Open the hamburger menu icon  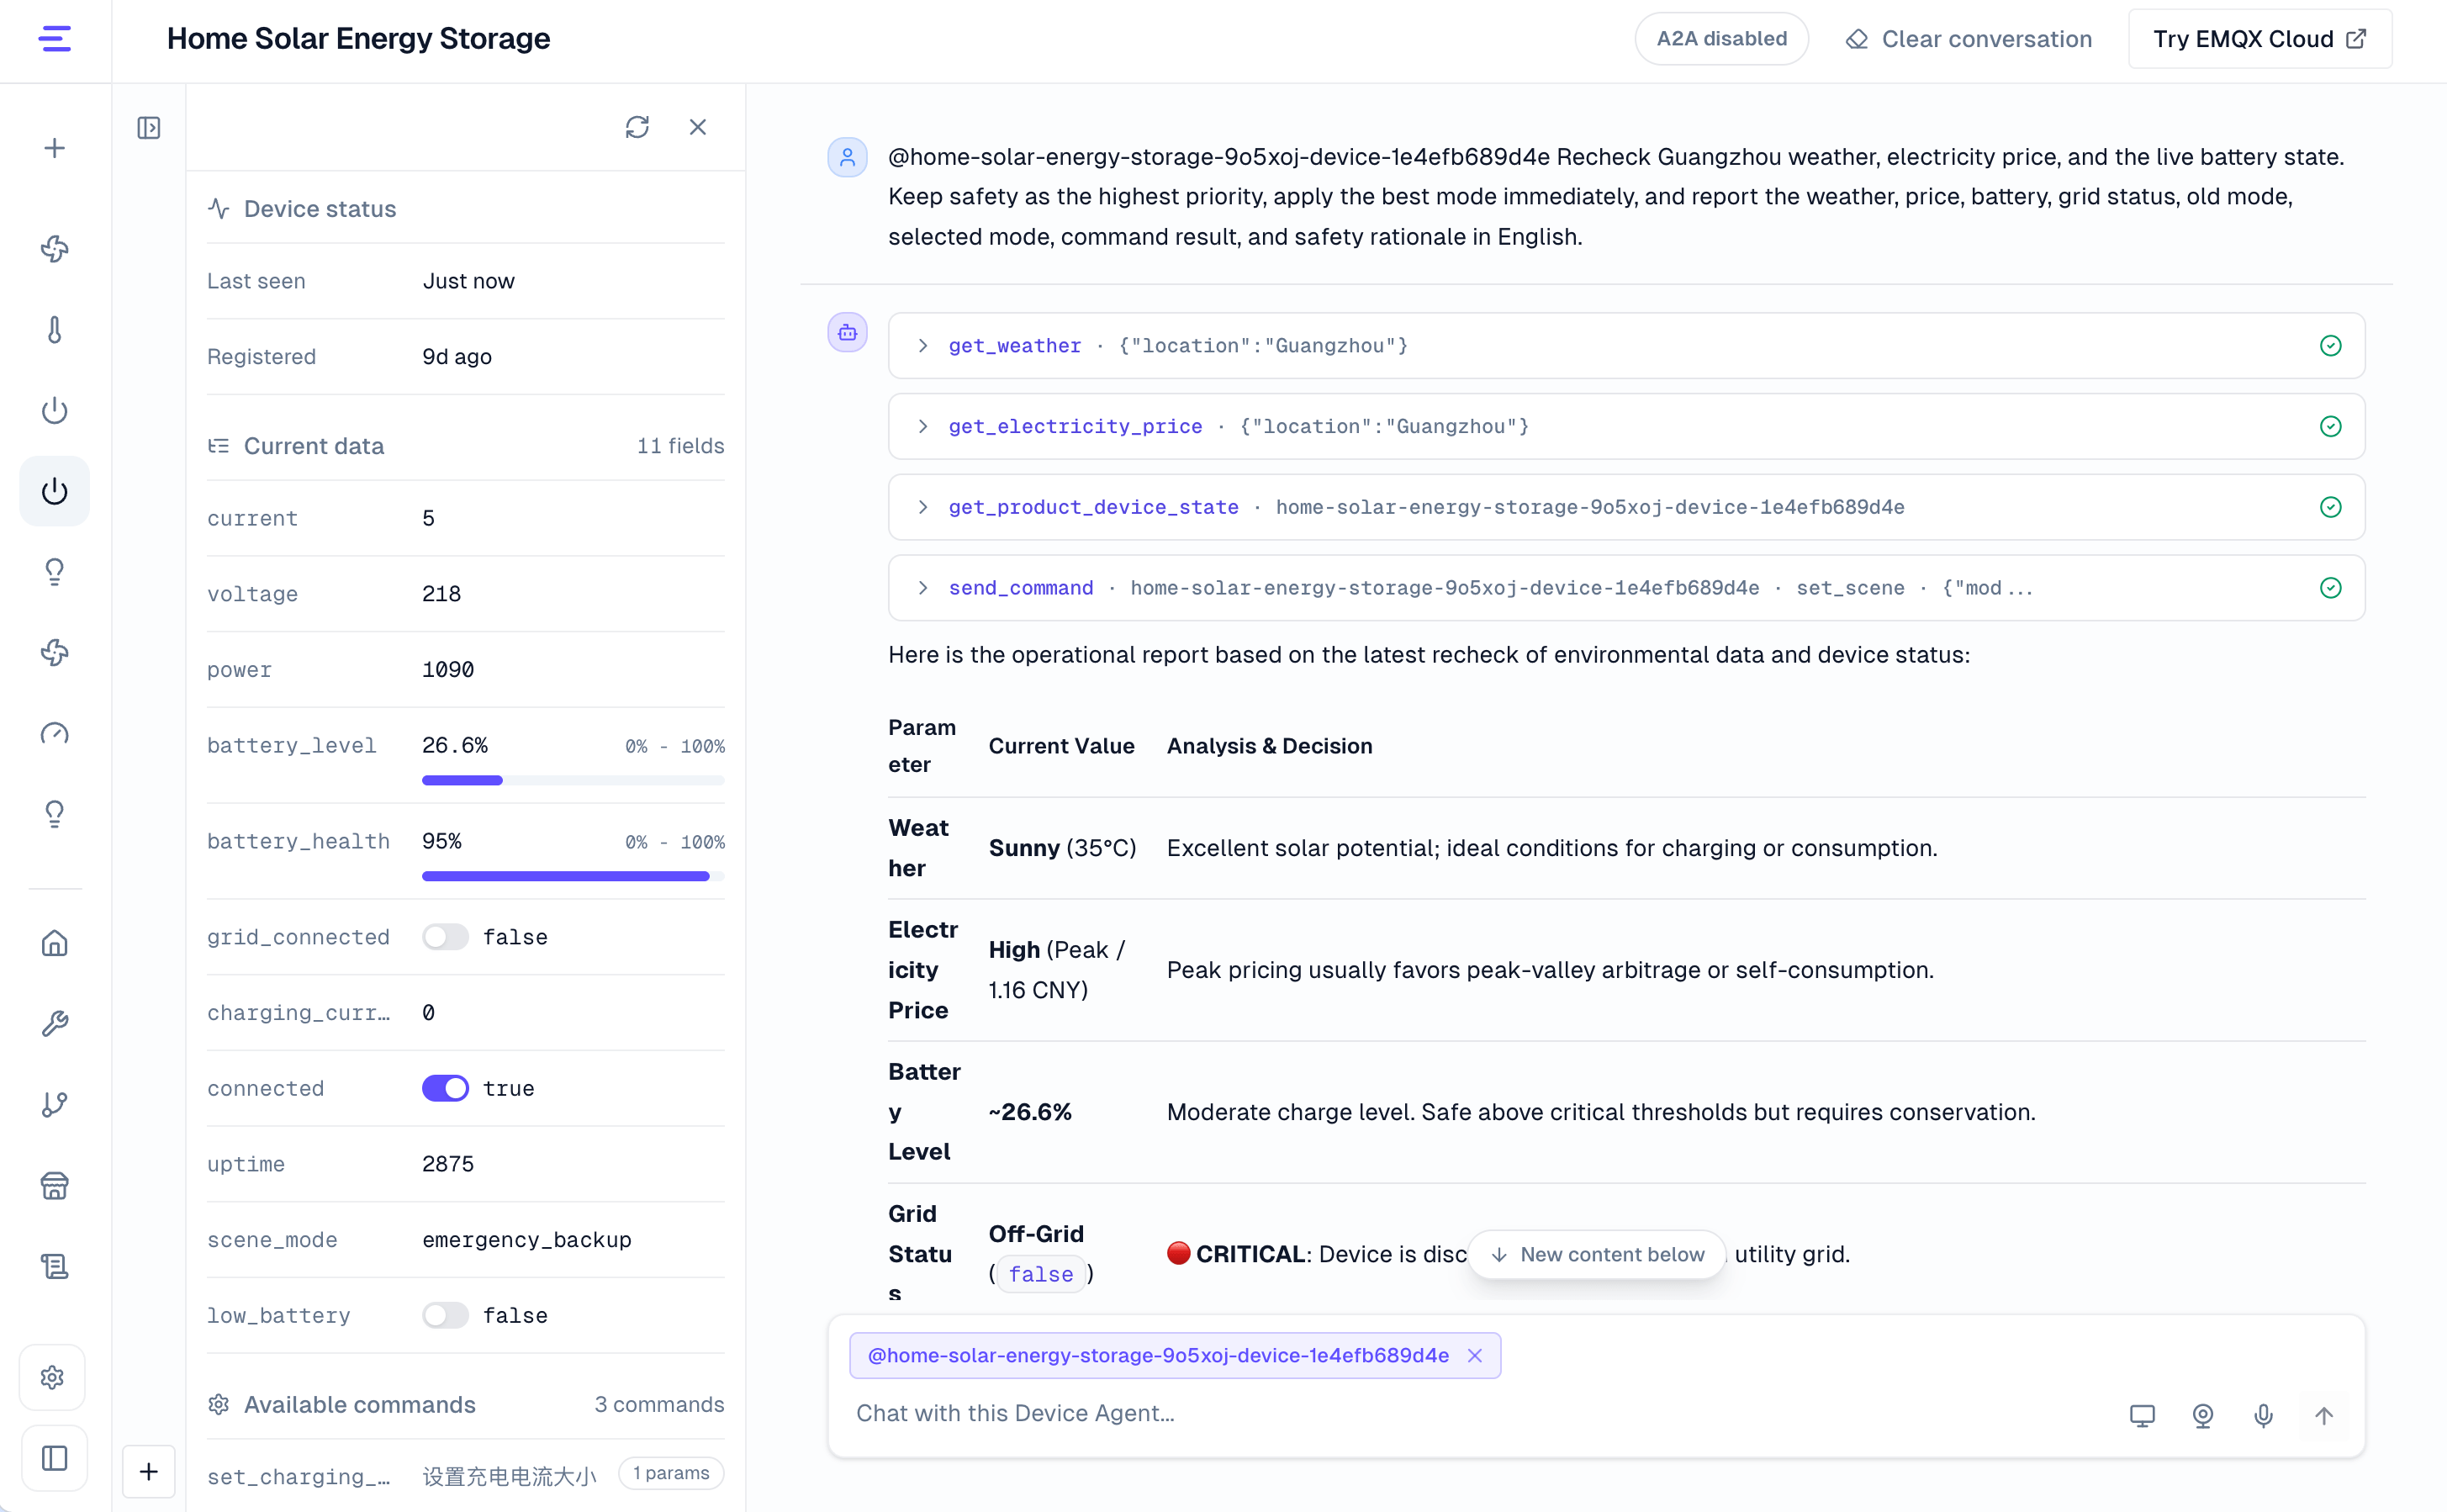pyautogui.click(x=55, y=39)
